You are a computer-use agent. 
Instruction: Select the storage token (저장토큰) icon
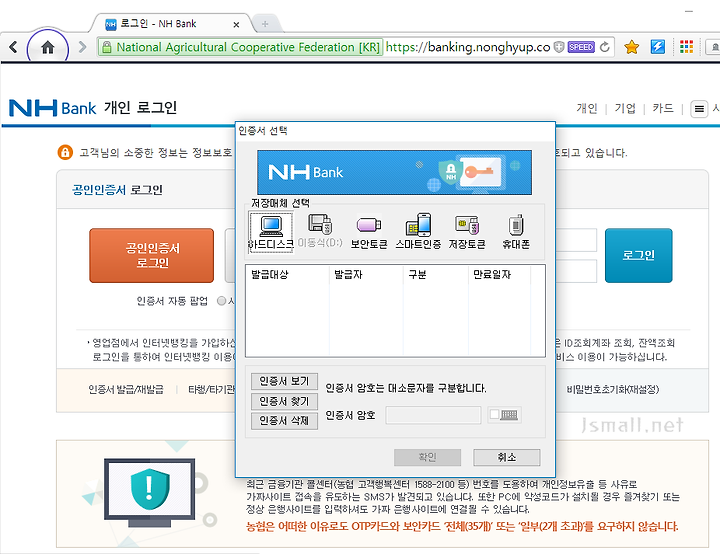[467, 231]
